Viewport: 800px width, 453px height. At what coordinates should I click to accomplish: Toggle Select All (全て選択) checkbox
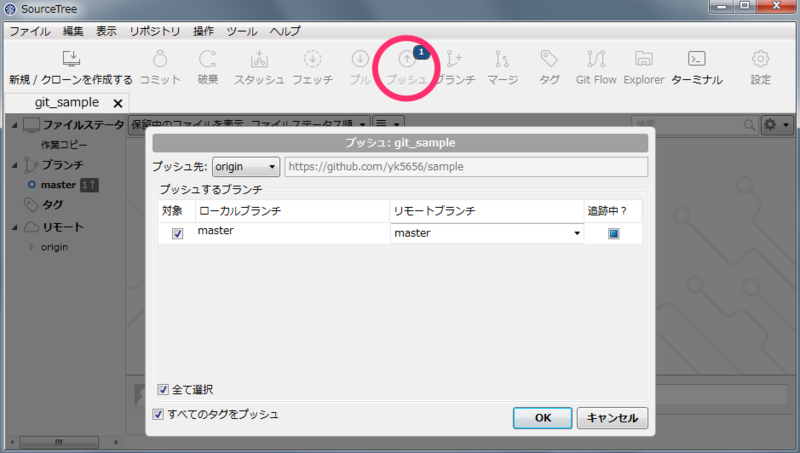pyautogui.click(x=163, y=390)
